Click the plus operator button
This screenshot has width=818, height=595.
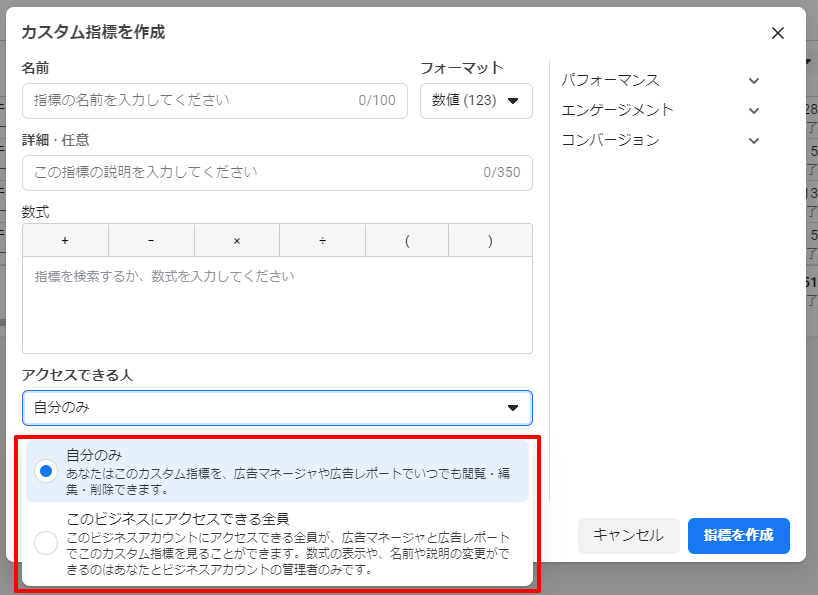pos(65,241)
